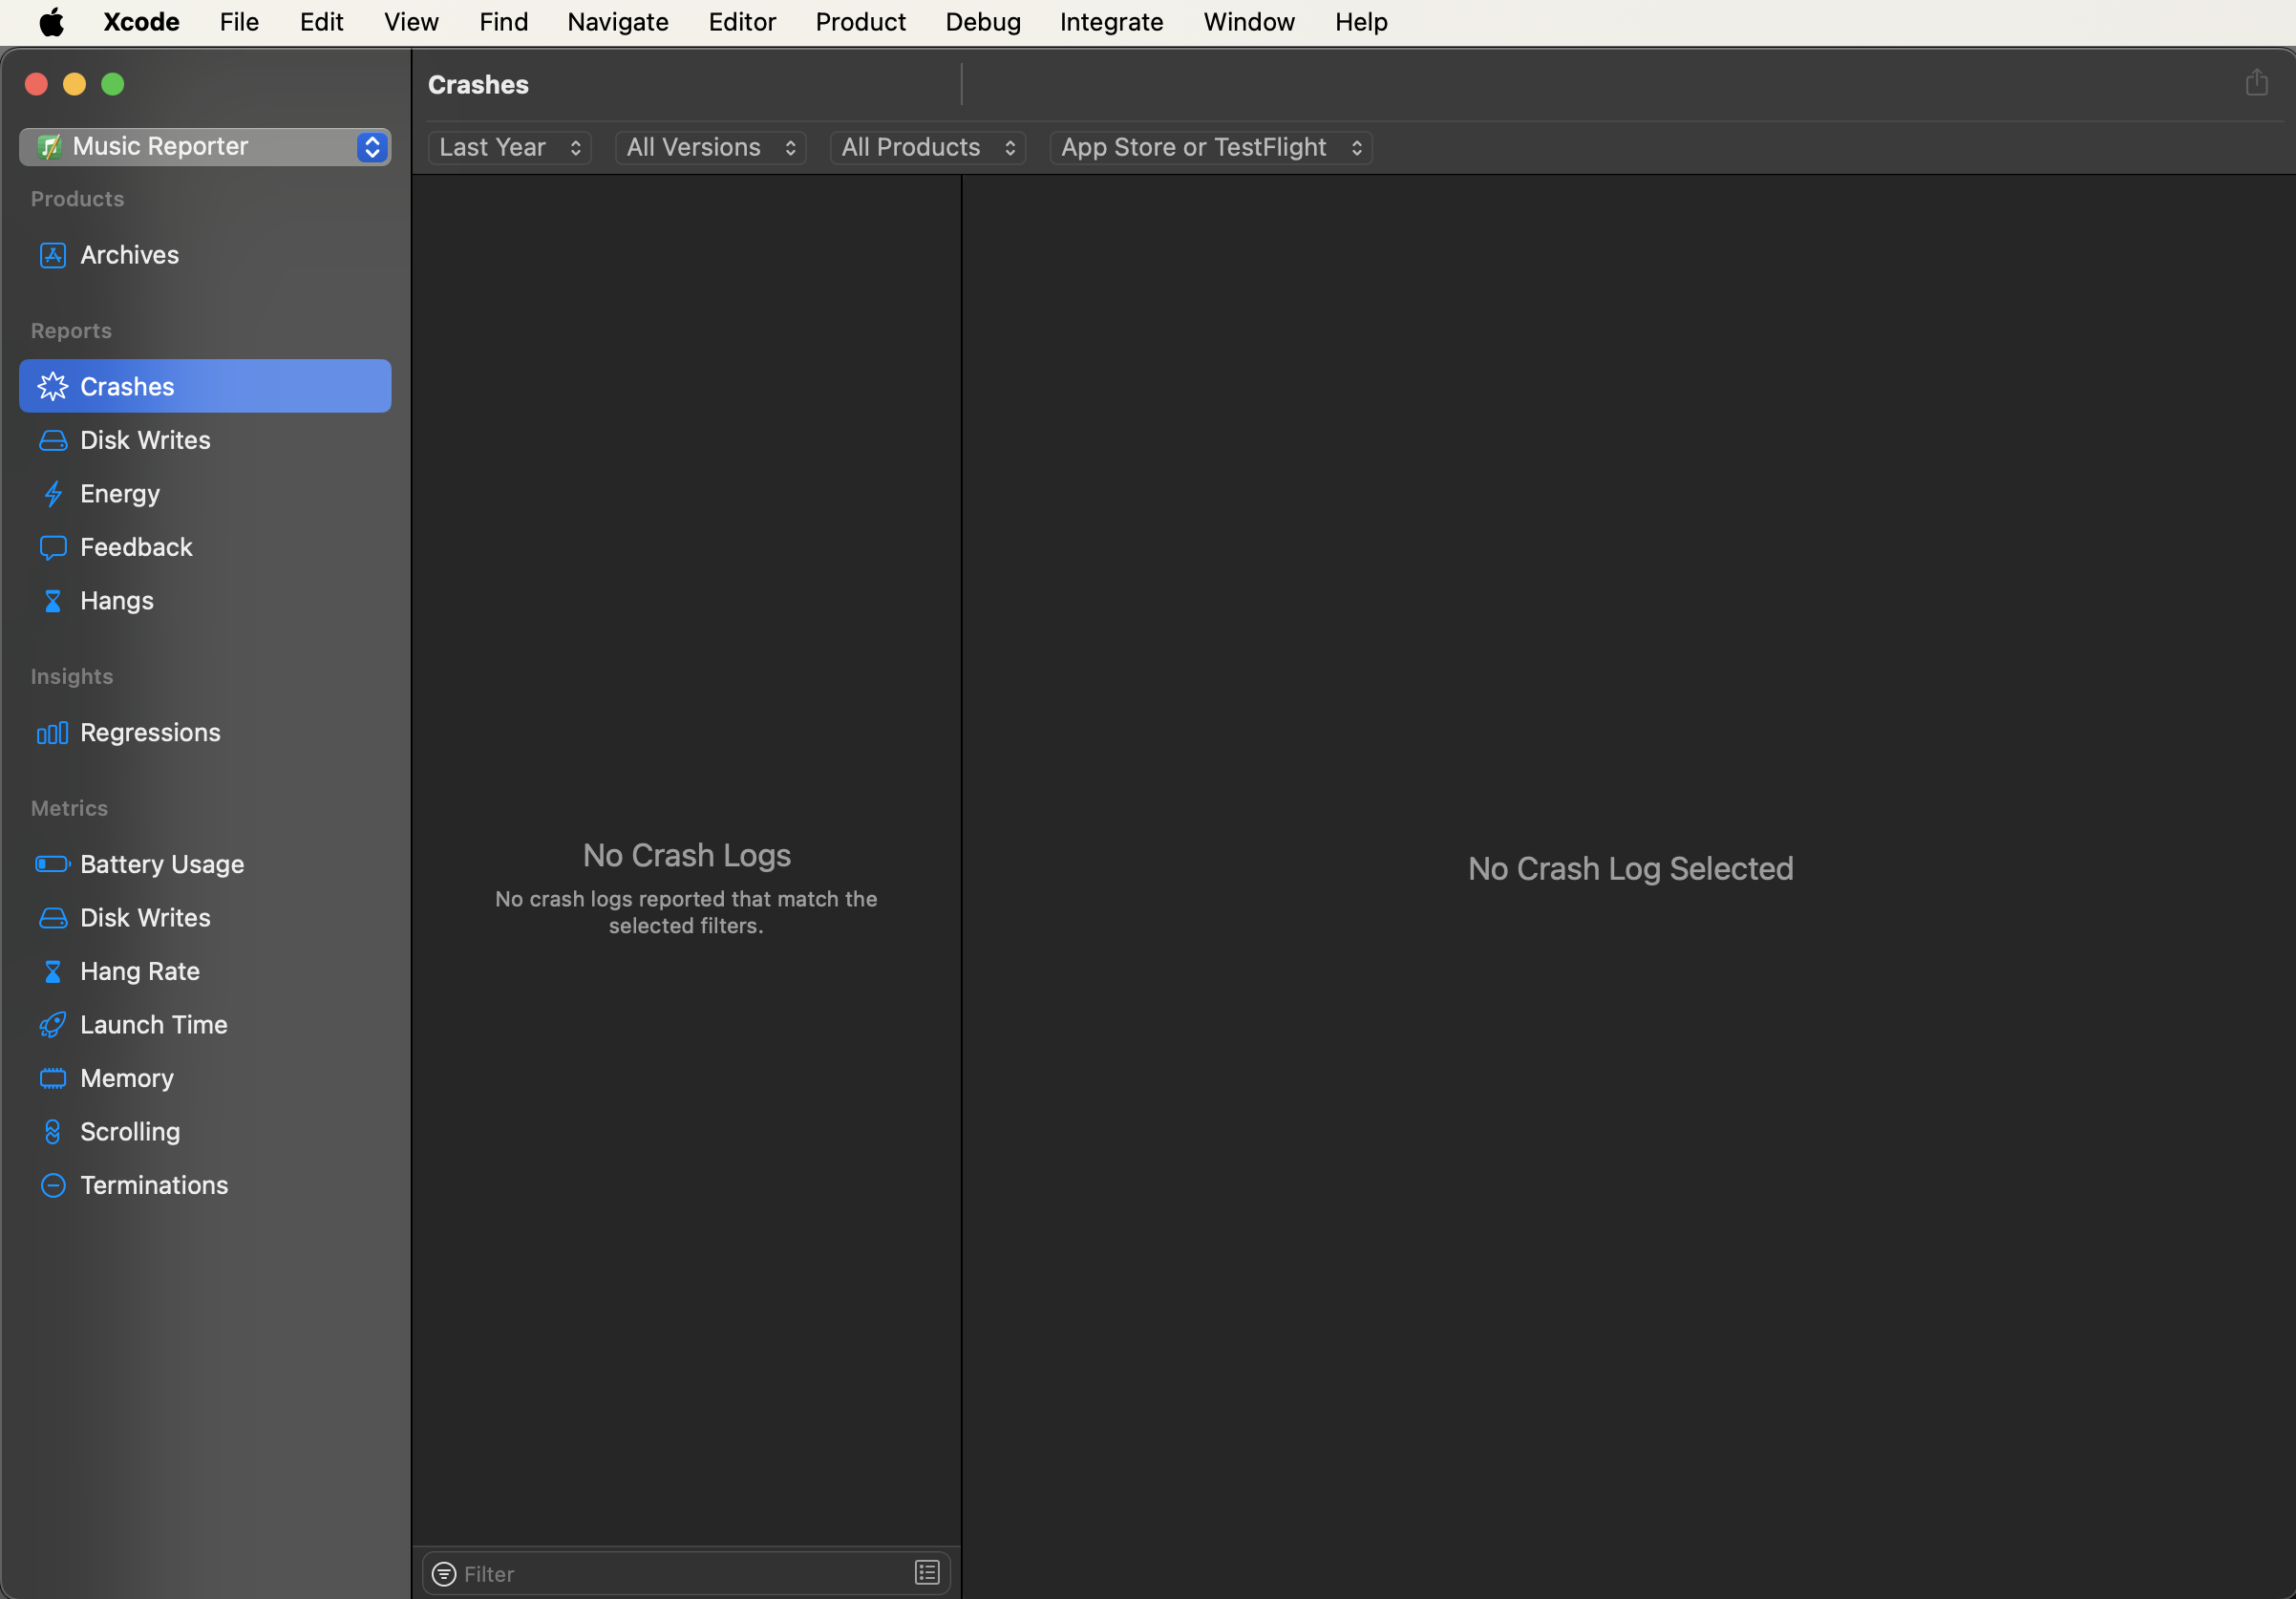Viewport: 2296px width, 1599px height.
Task: Click the Scrolling icon in Metrics
Action: (52, 1132)
